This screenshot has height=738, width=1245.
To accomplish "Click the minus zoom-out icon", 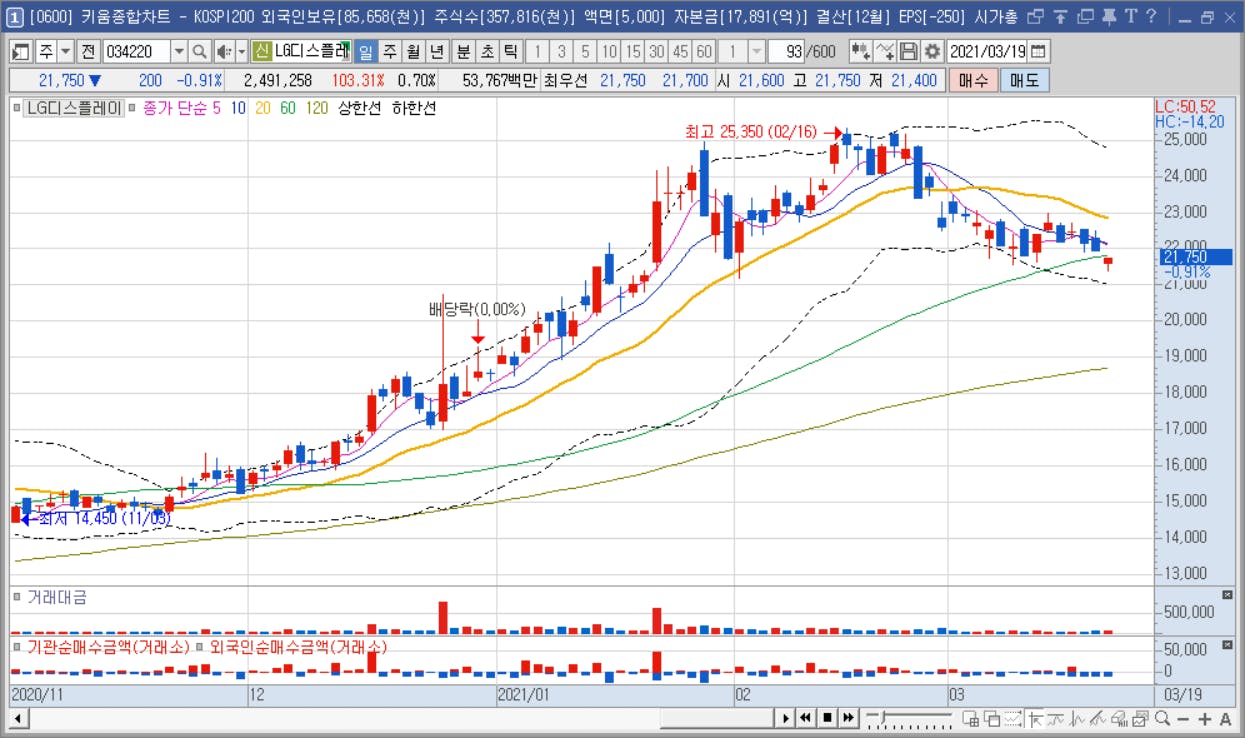I will pyautogui.click(x=1183, y=718).
